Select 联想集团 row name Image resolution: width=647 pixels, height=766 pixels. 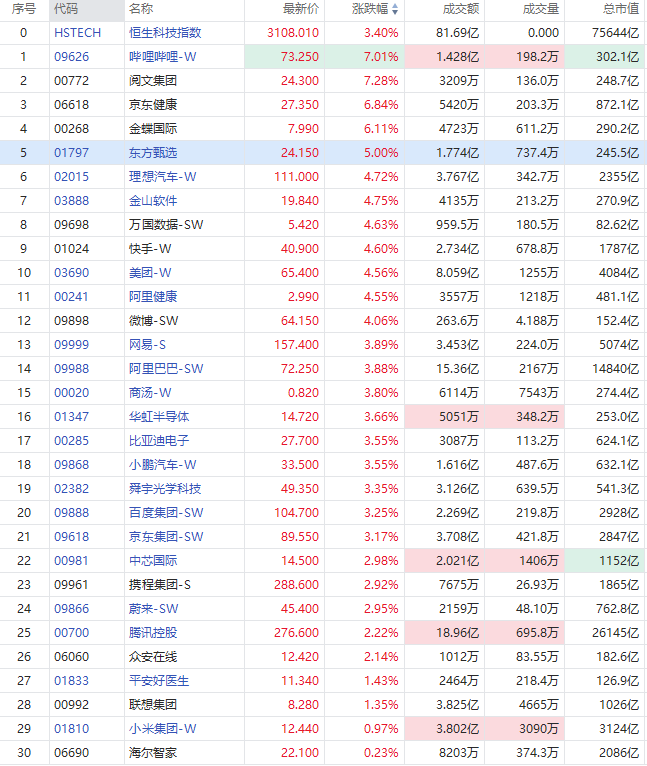153,704
